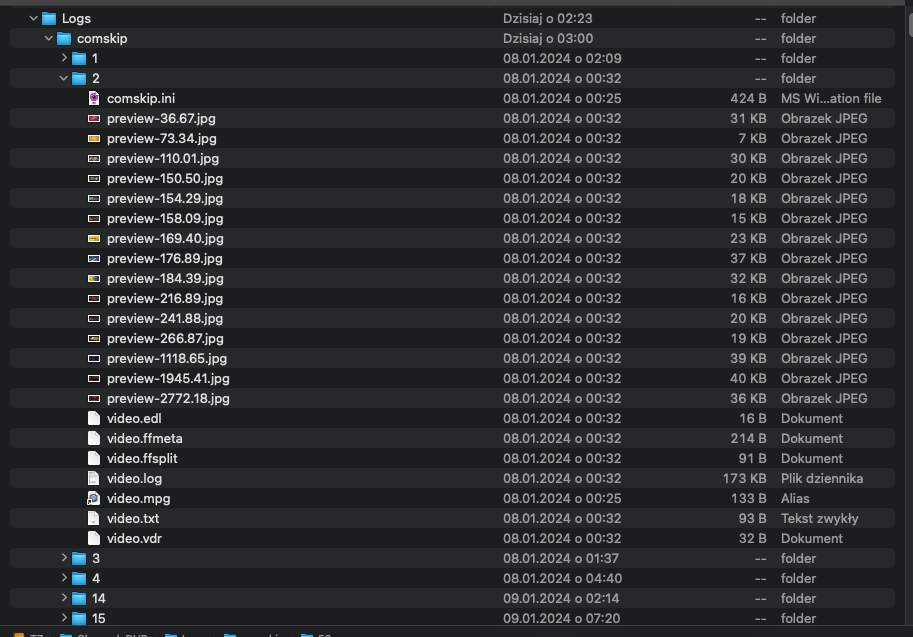
Task: Select the video.log file icon
Action: (94, 478)
